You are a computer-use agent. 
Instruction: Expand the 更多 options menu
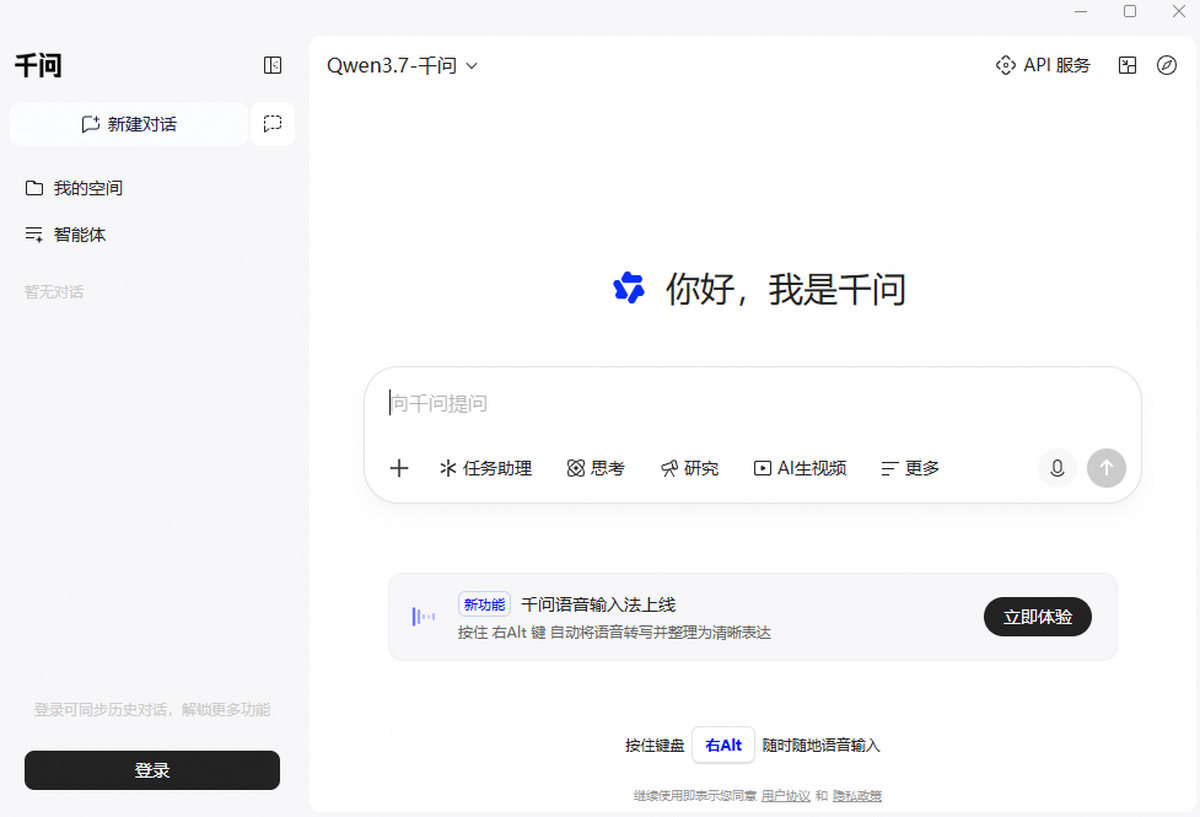pos(910,468)
